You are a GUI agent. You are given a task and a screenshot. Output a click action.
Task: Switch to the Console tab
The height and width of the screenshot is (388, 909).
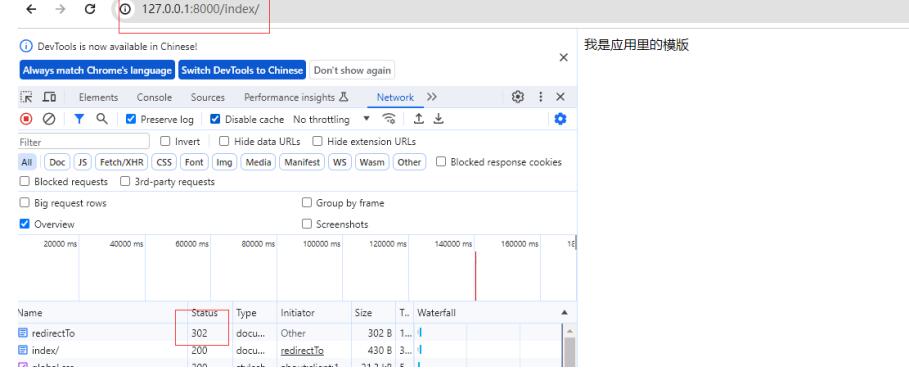tap(154, 97)
